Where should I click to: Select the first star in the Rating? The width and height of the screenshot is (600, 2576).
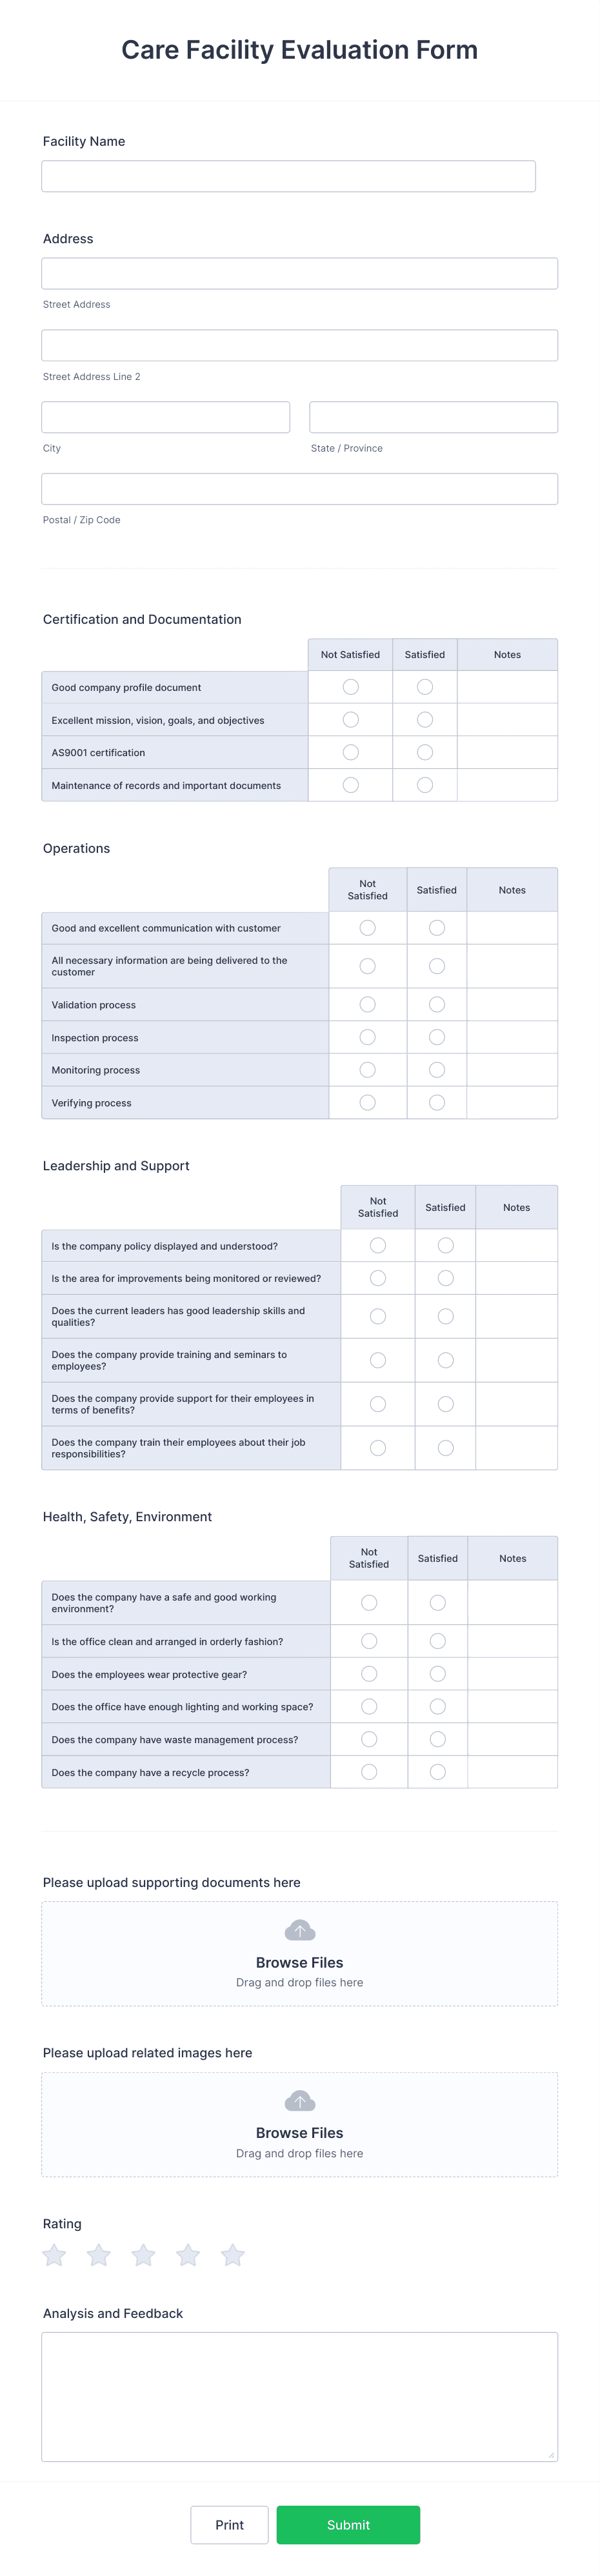click(54, 2256)
